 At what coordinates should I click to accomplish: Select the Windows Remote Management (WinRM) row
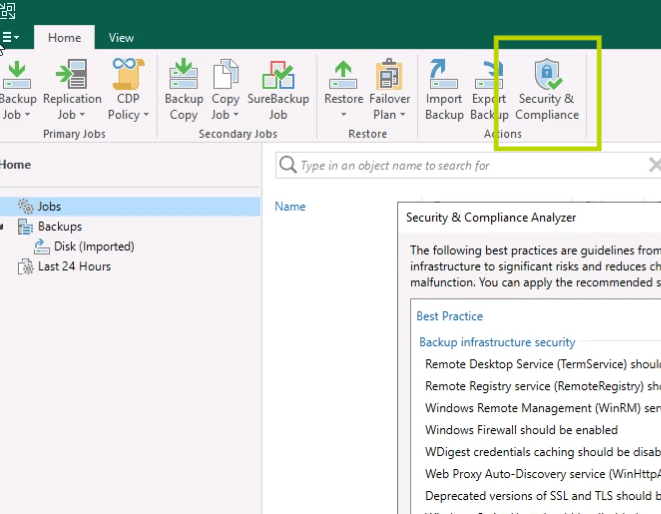pos(543,408)
